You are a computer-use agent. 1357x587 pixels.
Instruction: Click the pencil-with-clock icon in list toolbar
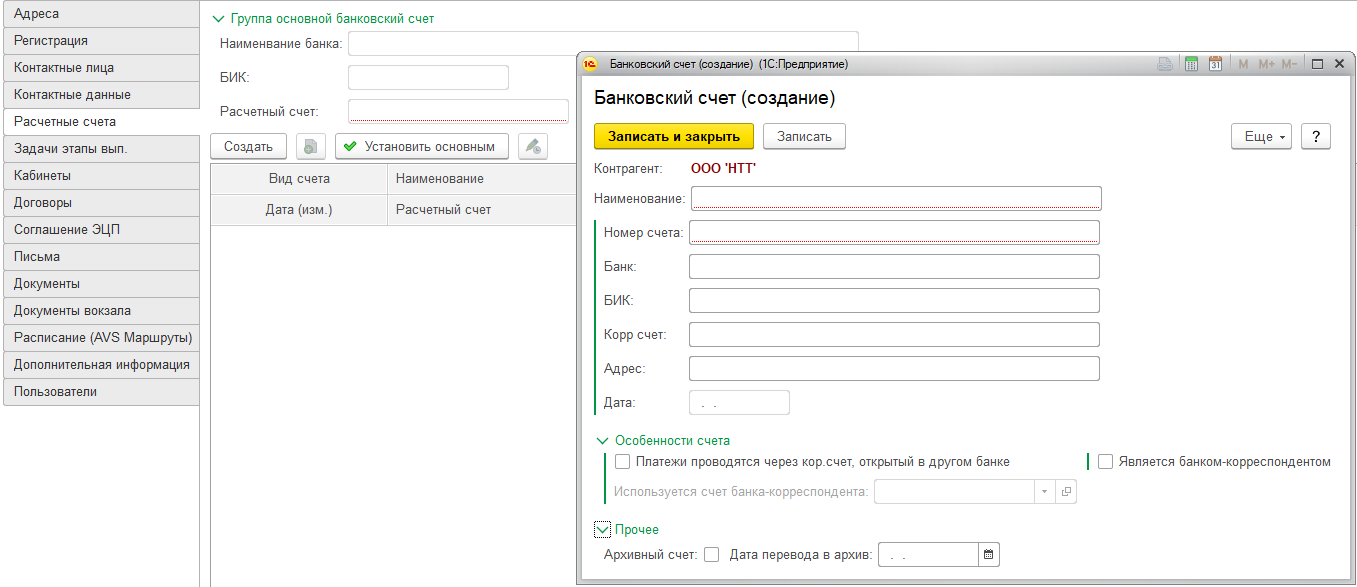533,147
